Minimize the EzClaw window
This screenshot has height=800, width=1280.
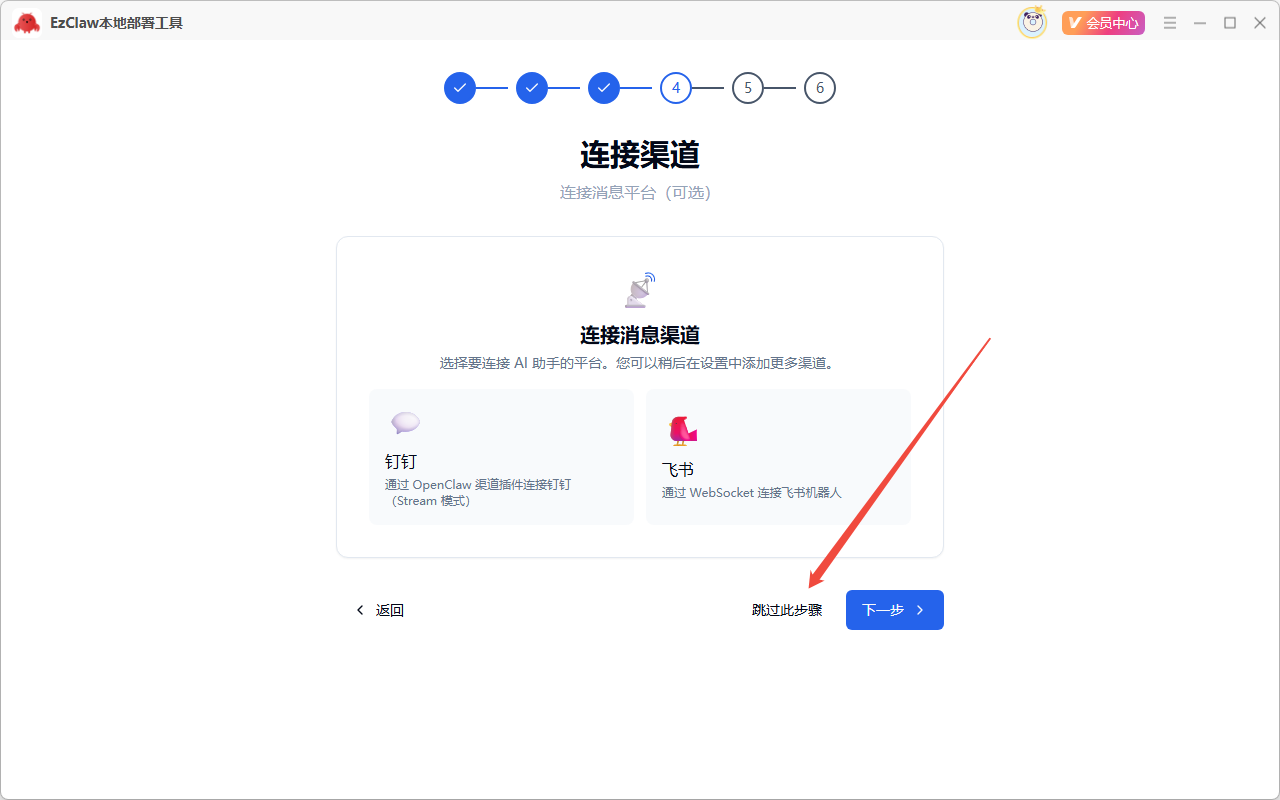[1200, 22]
